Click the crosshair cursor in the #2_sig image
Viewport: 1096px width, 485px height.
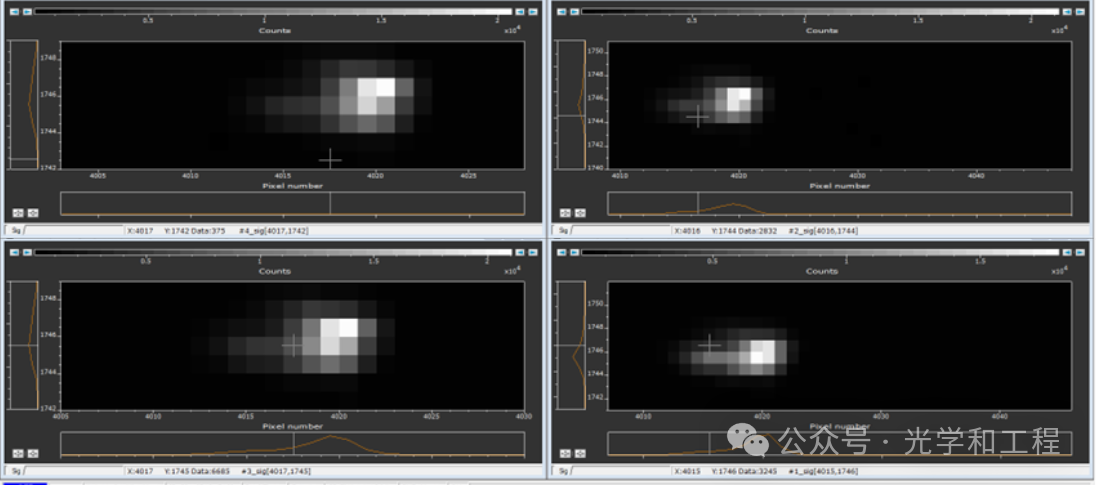(x=697, y=116)
